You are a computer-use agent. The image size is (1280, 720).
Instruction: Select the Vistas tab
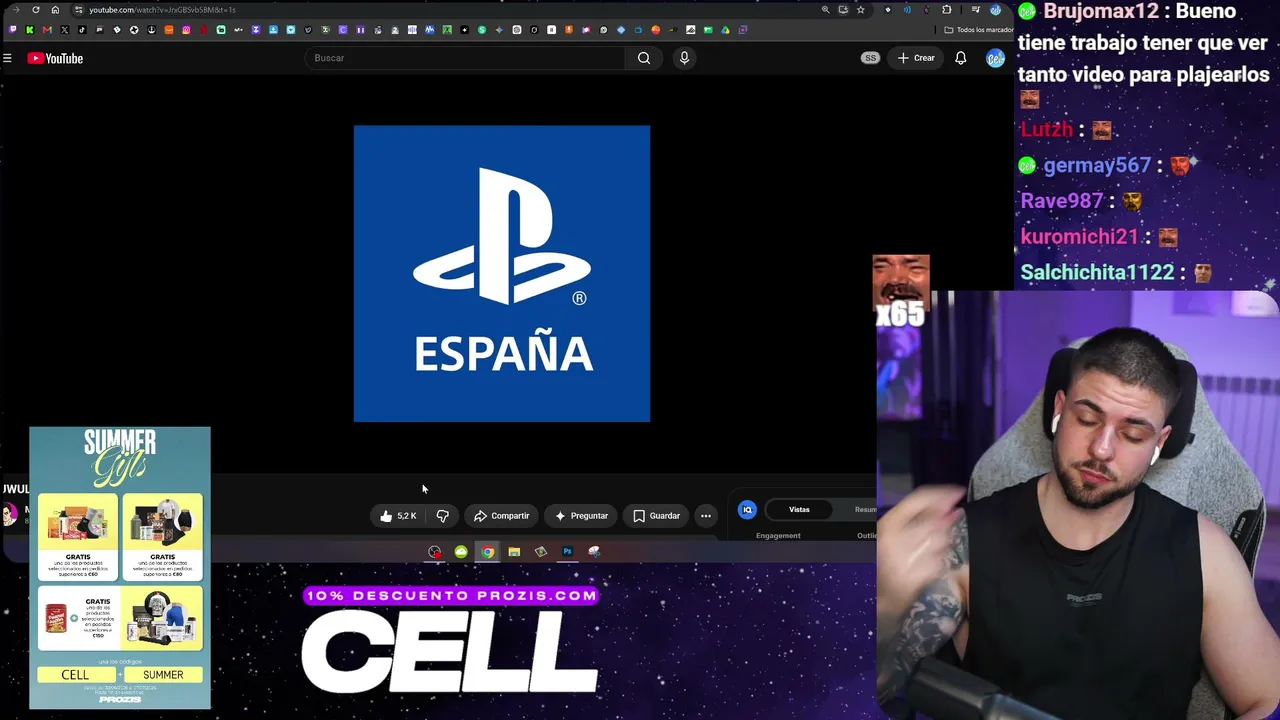pyautogui.click(x=799, y=510)
